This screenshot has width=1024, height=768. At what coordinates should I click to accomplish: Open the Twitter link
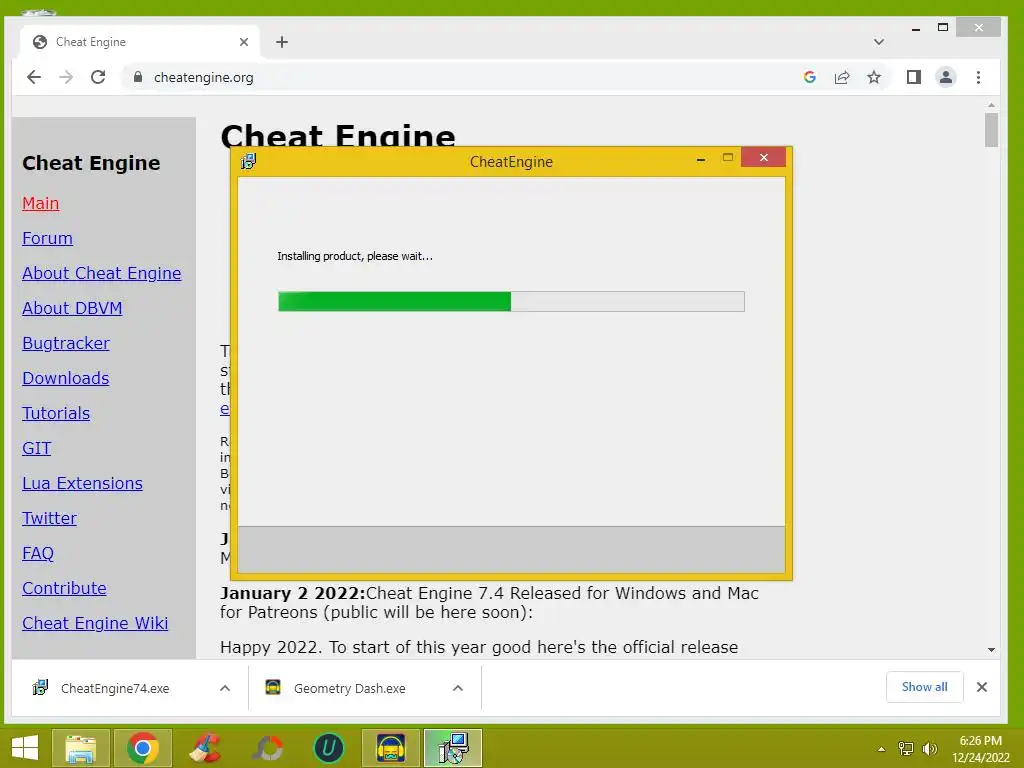[50, 518]
